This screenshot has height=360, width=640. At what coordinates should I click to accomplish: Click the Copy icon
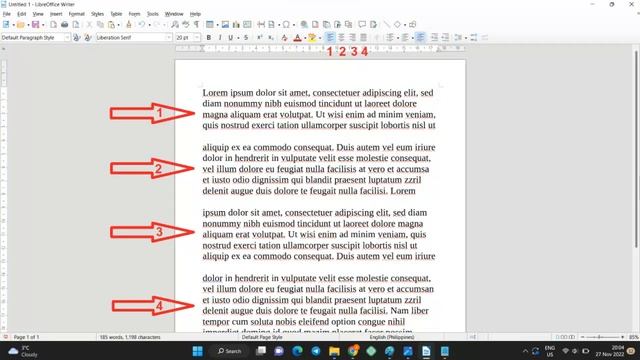(x=100, y=25)
